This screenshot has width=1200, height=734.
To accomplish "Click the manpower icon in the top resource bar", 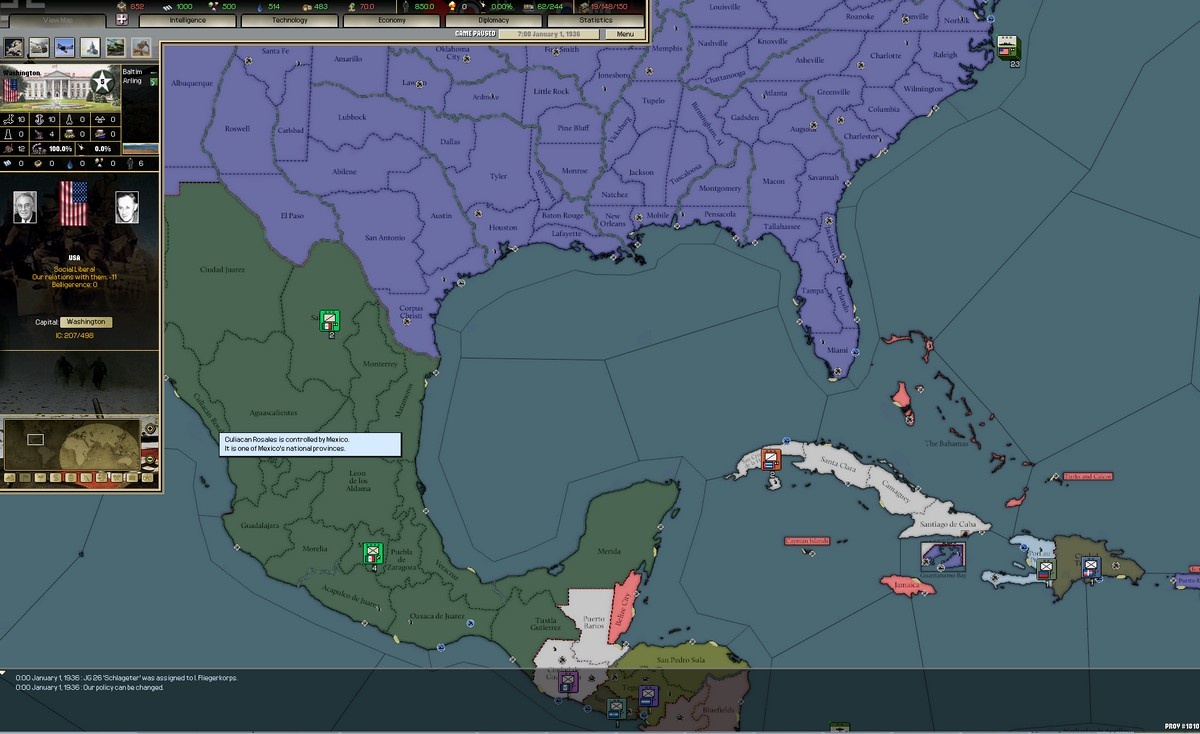I will [404, 6].
